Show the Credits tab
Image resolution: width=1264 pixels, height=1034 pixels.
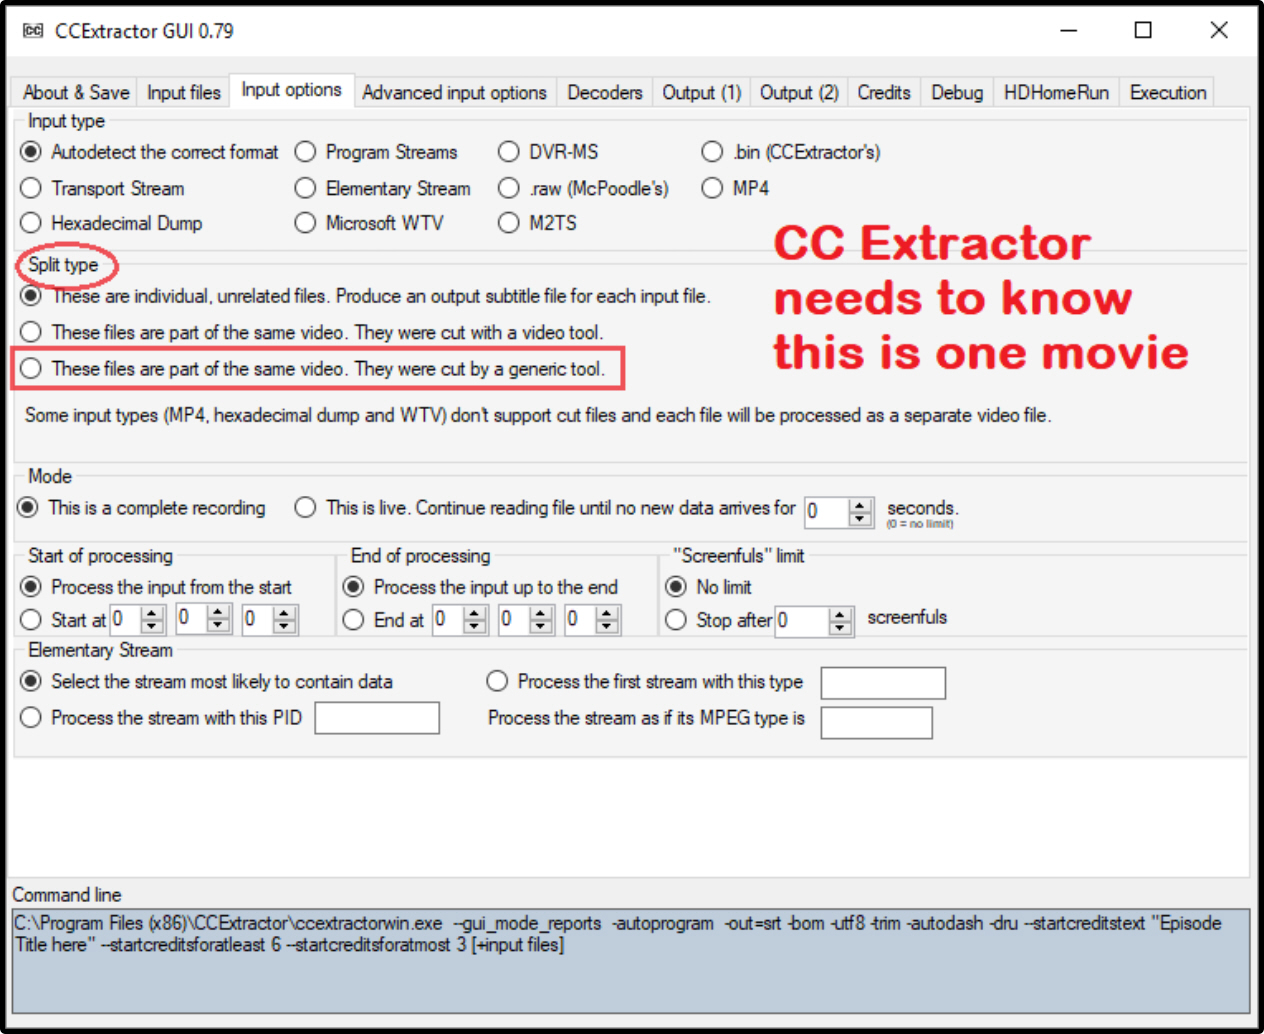884,92
